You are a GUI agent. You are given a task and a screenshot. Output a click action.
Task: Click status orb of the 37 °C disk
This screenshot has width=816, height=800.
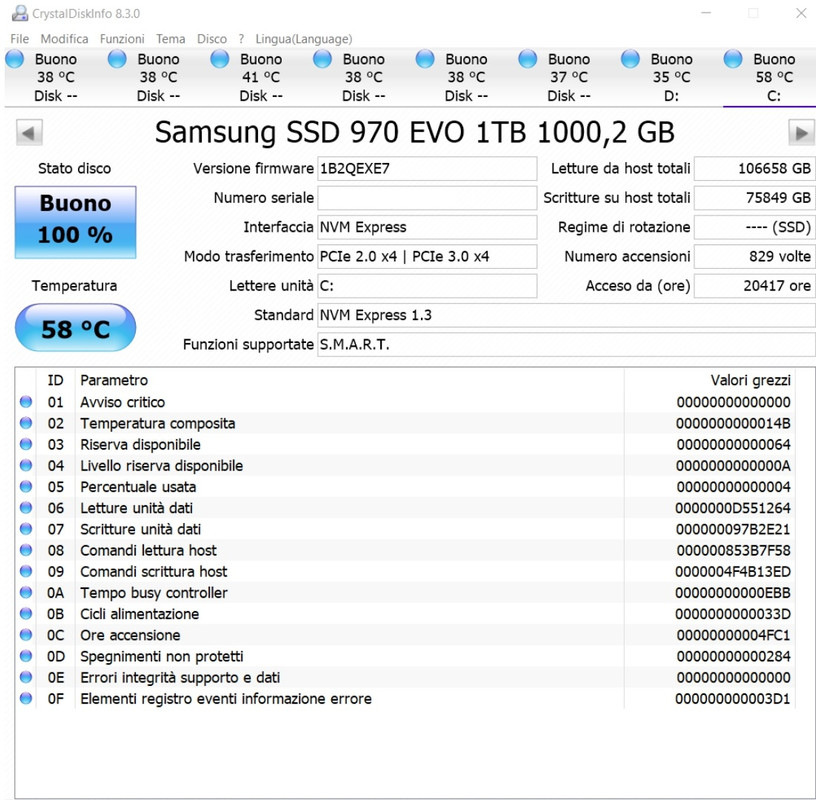[x=528, y=59]
